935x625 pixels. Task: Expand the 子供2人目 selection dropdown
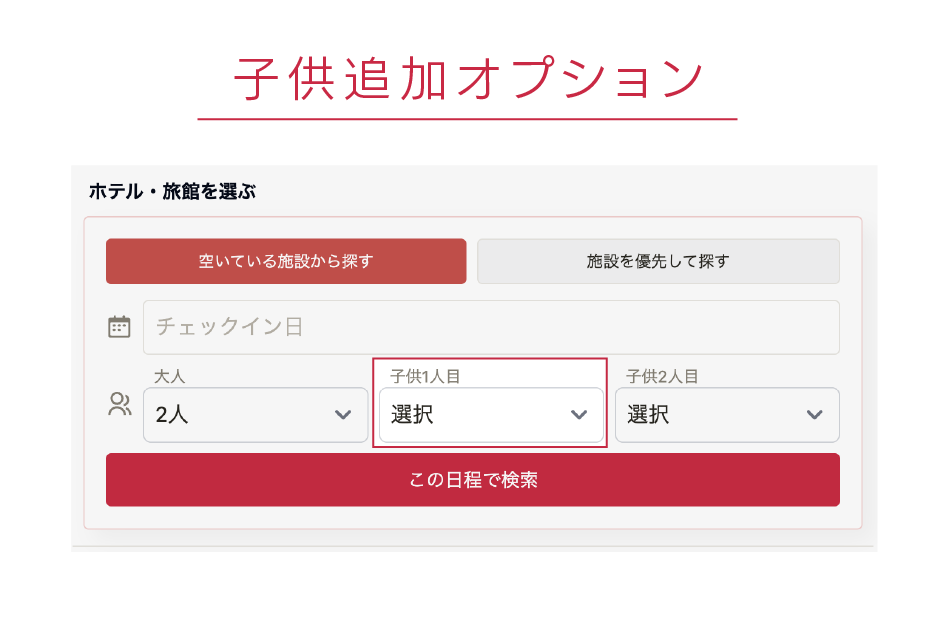pyautogui.click(x=727, y=415)
